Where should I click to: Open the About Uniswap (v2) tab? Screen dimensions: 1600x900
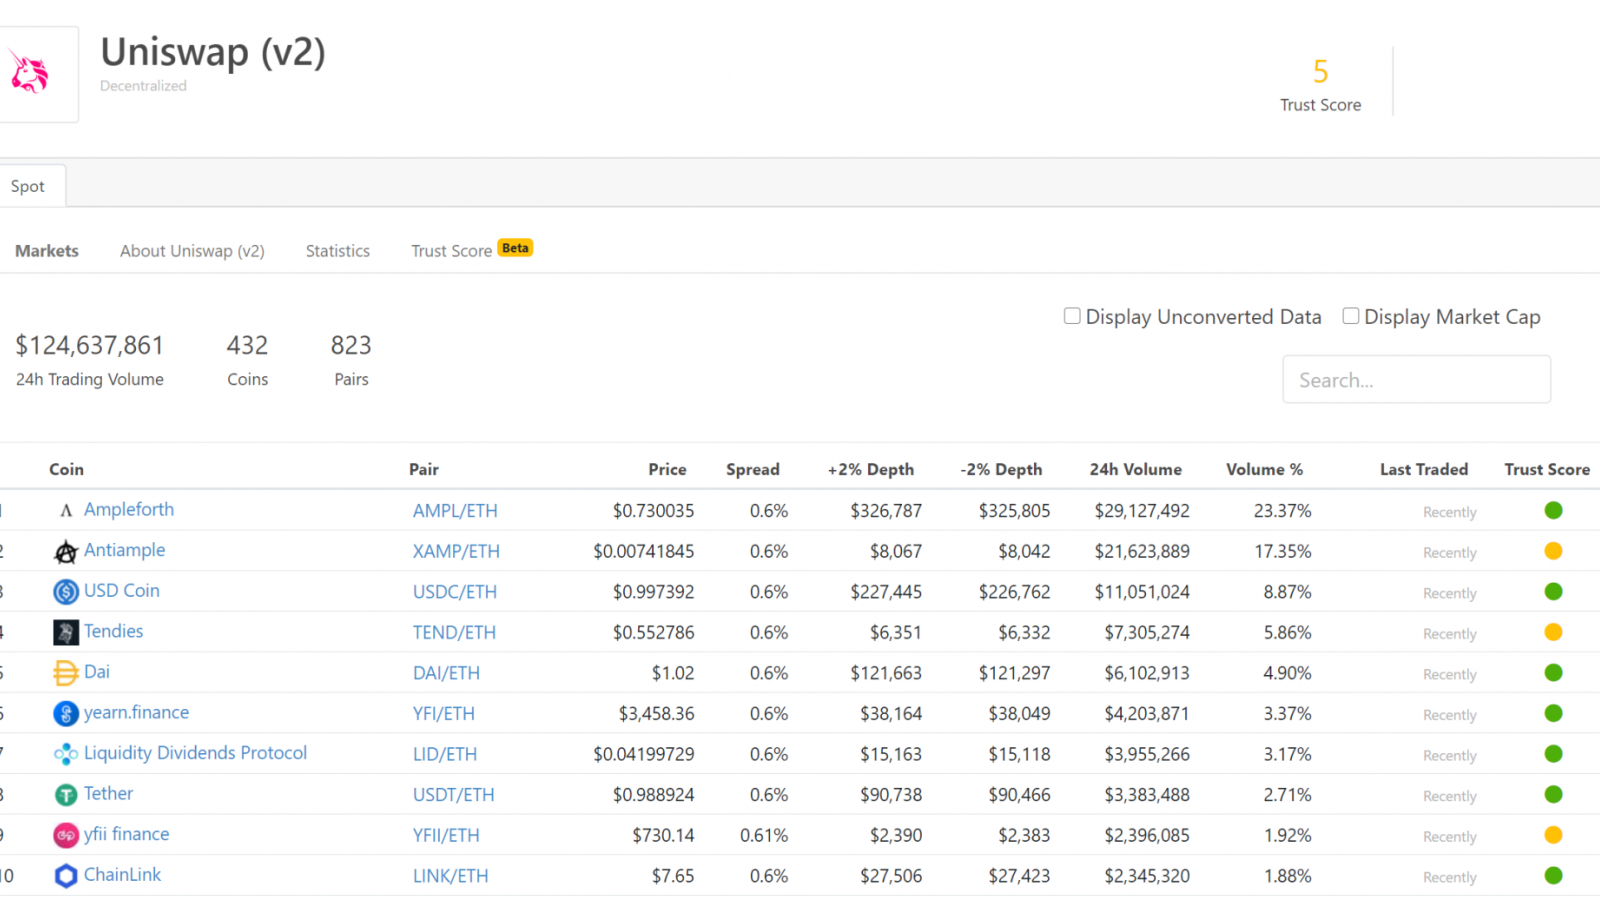point(192,251)
